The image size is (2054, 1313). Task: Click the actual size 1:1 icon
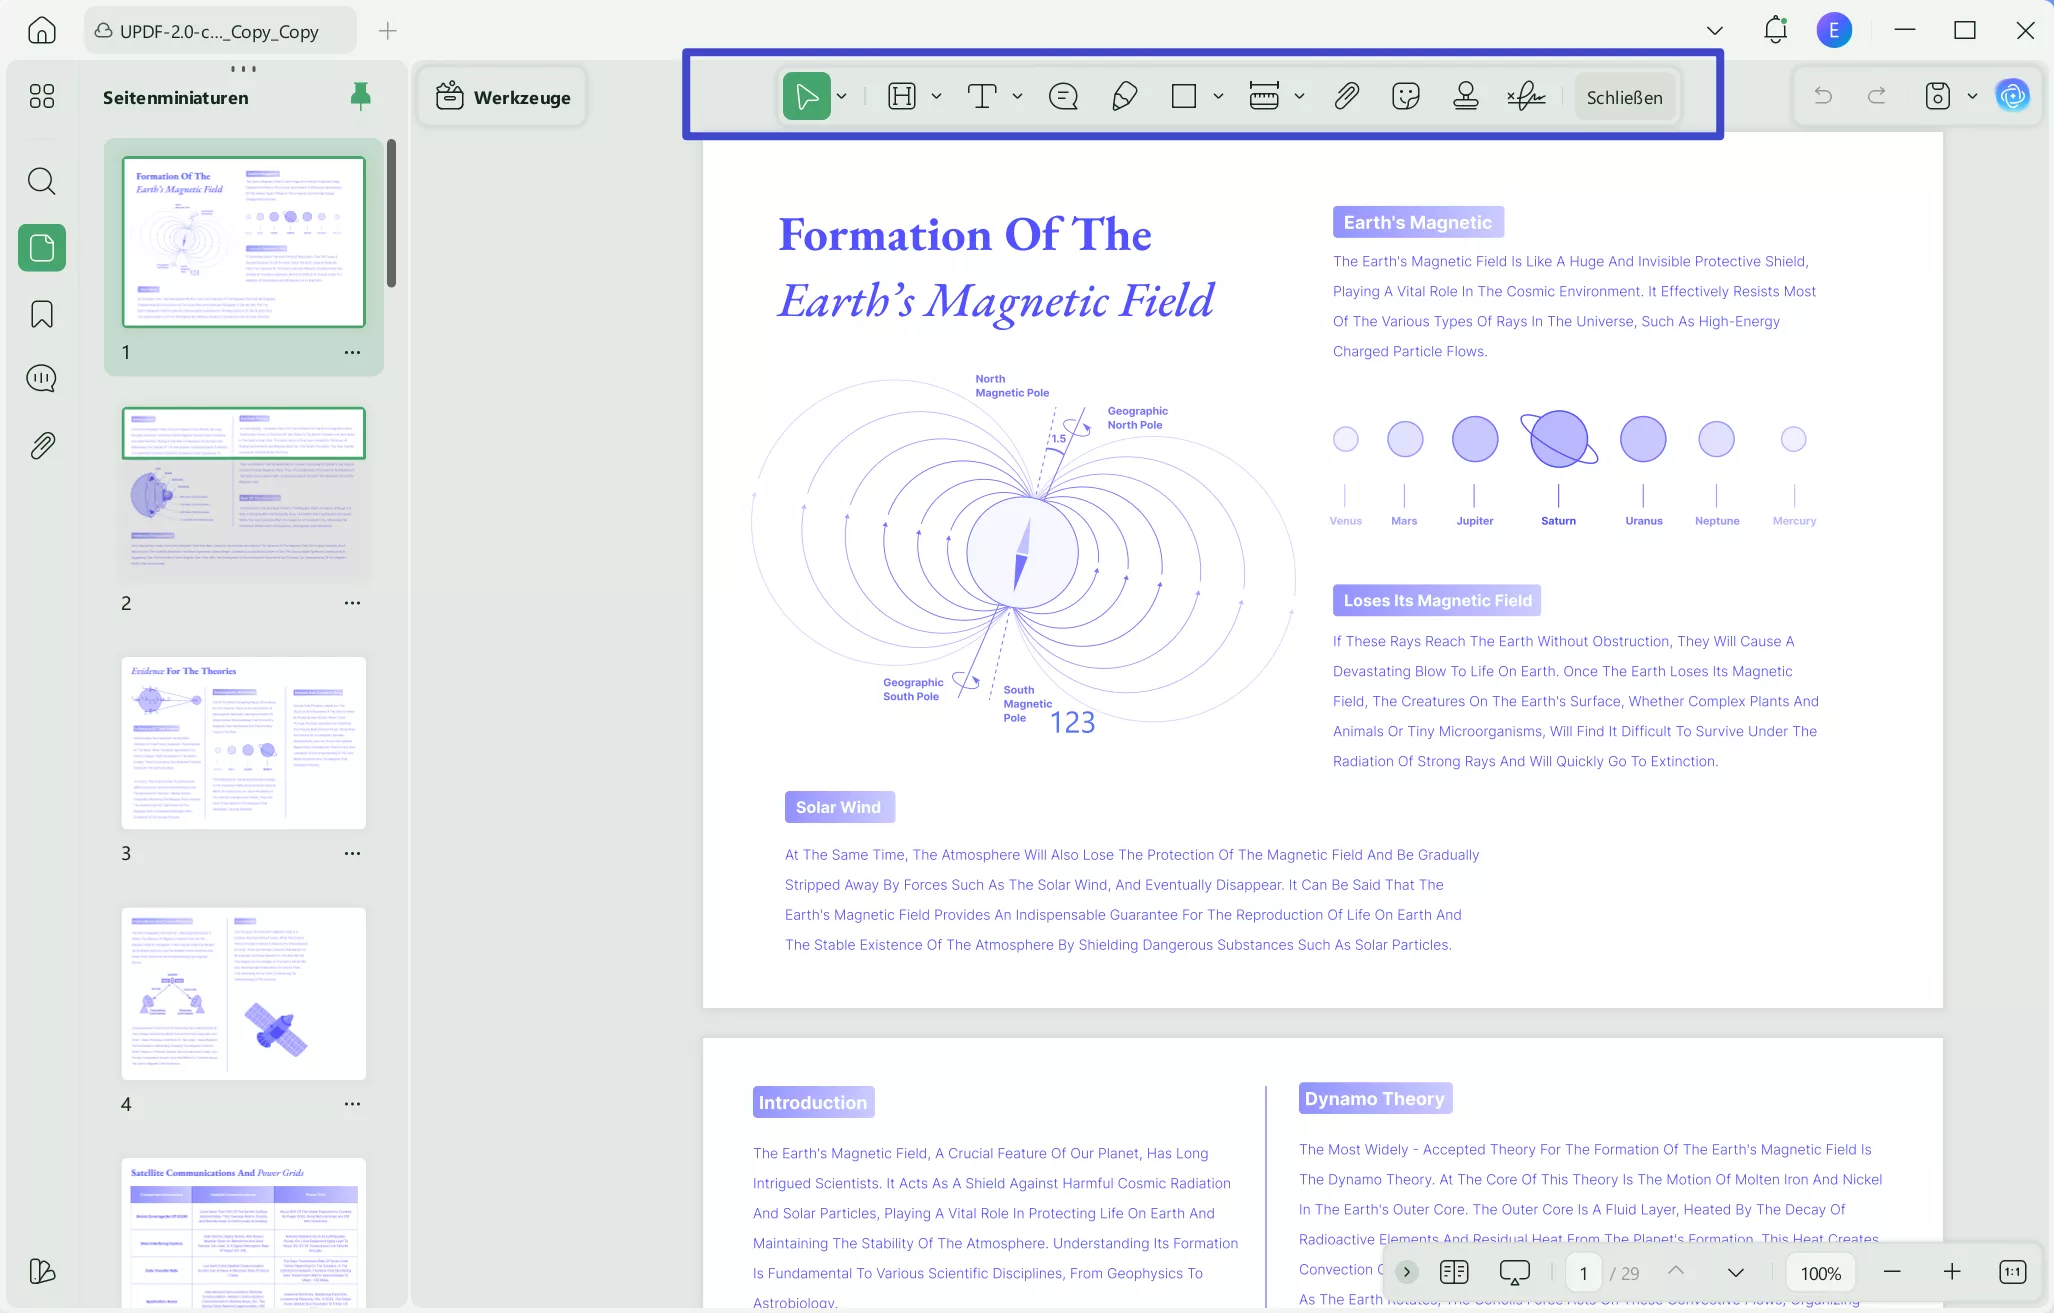pos(2012,1272)
